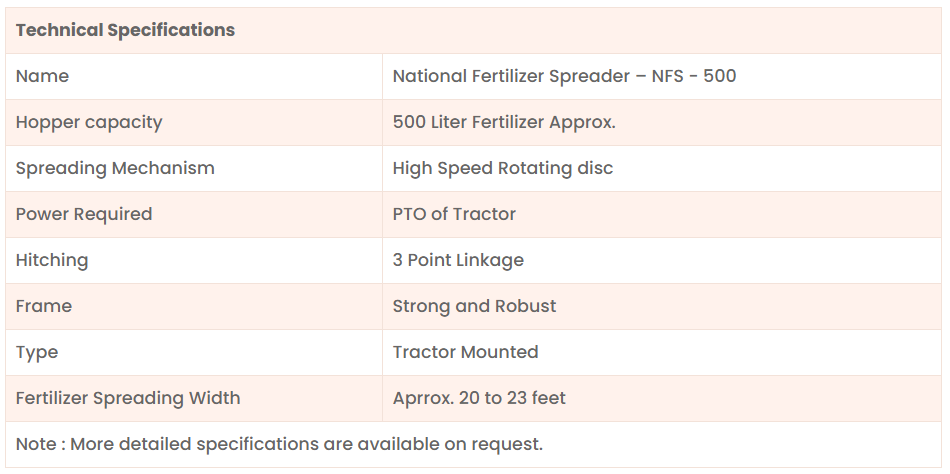Click the 500 Liter Fertilizer Approx. value
Screen dimensions: 950x474
(504, 122)
